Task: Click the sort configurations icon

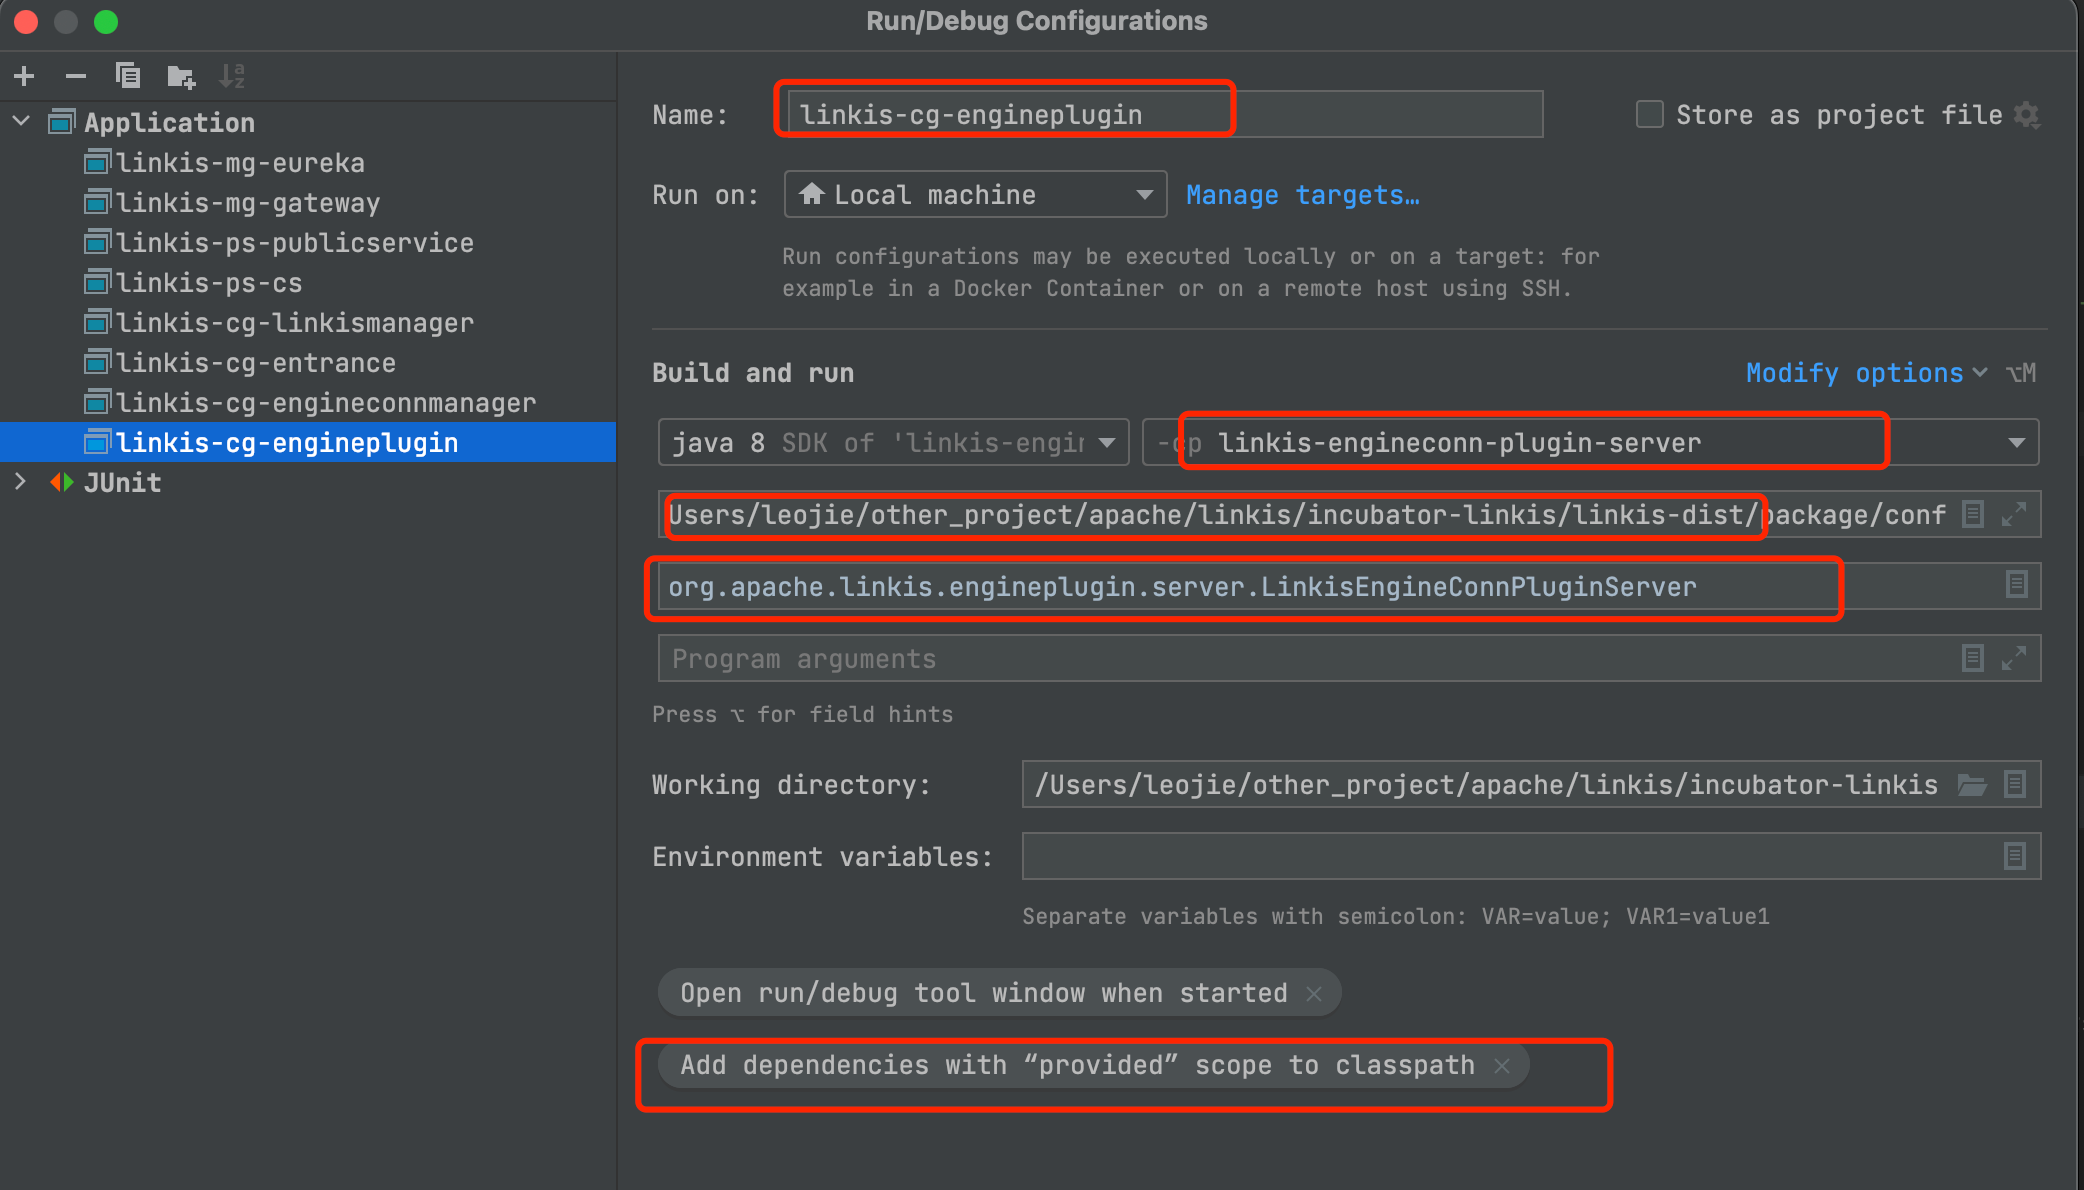Action: click(235, 76)
